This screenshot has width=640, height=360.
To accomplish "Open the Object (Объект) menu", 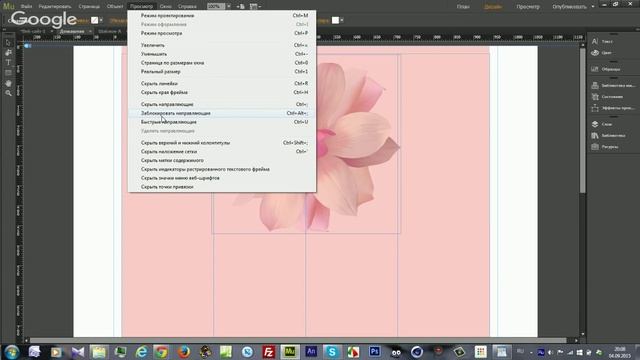I will 115,7.
